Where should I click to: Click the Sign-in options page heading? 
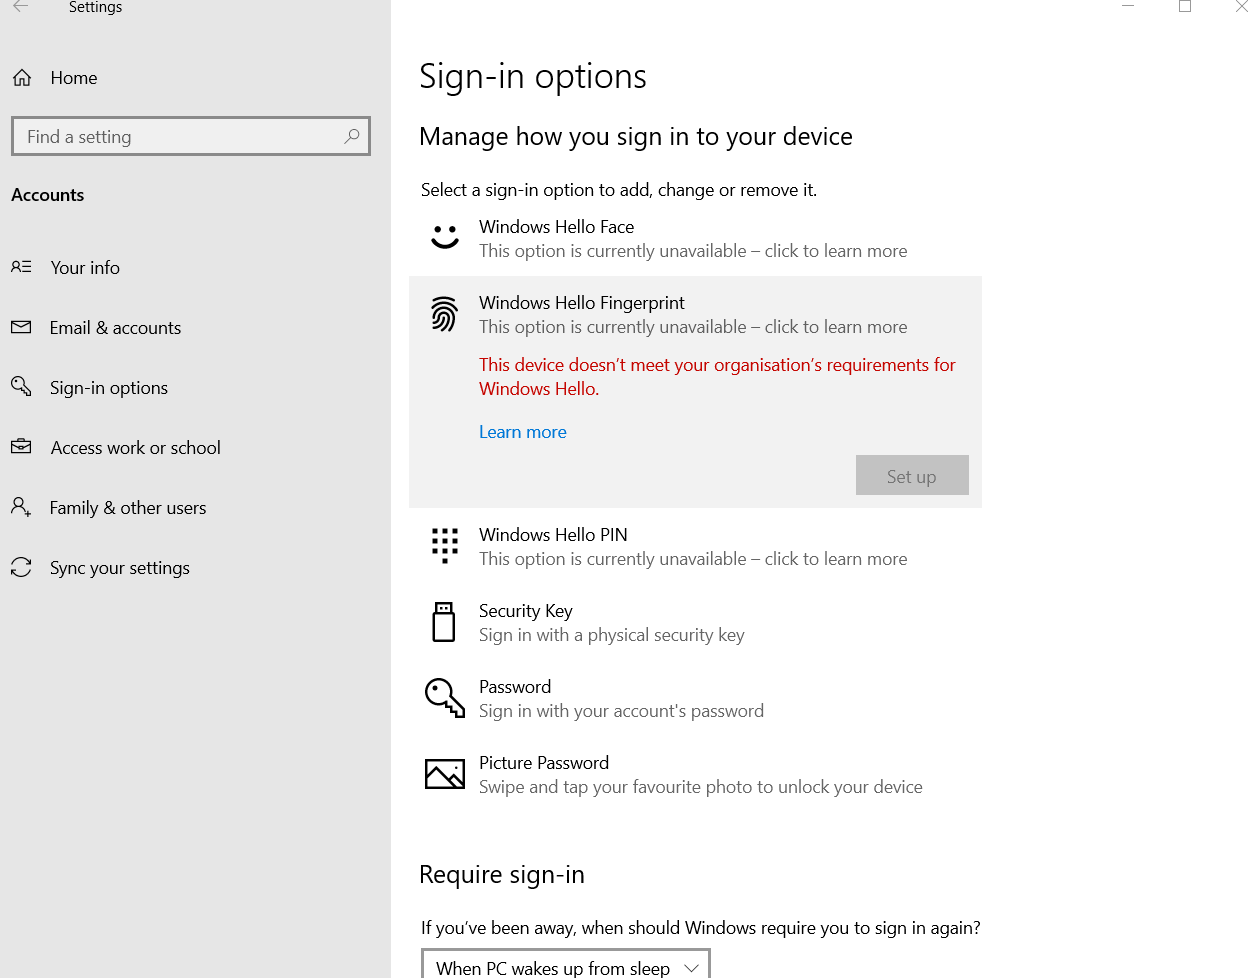pos(533,77)
